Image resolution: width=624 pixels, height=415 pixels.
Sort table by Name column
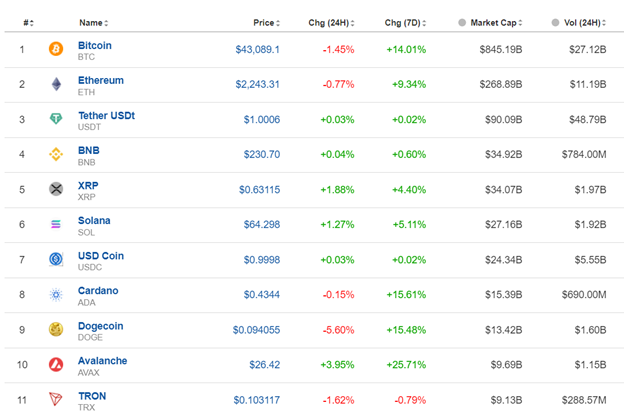(94, 23)
